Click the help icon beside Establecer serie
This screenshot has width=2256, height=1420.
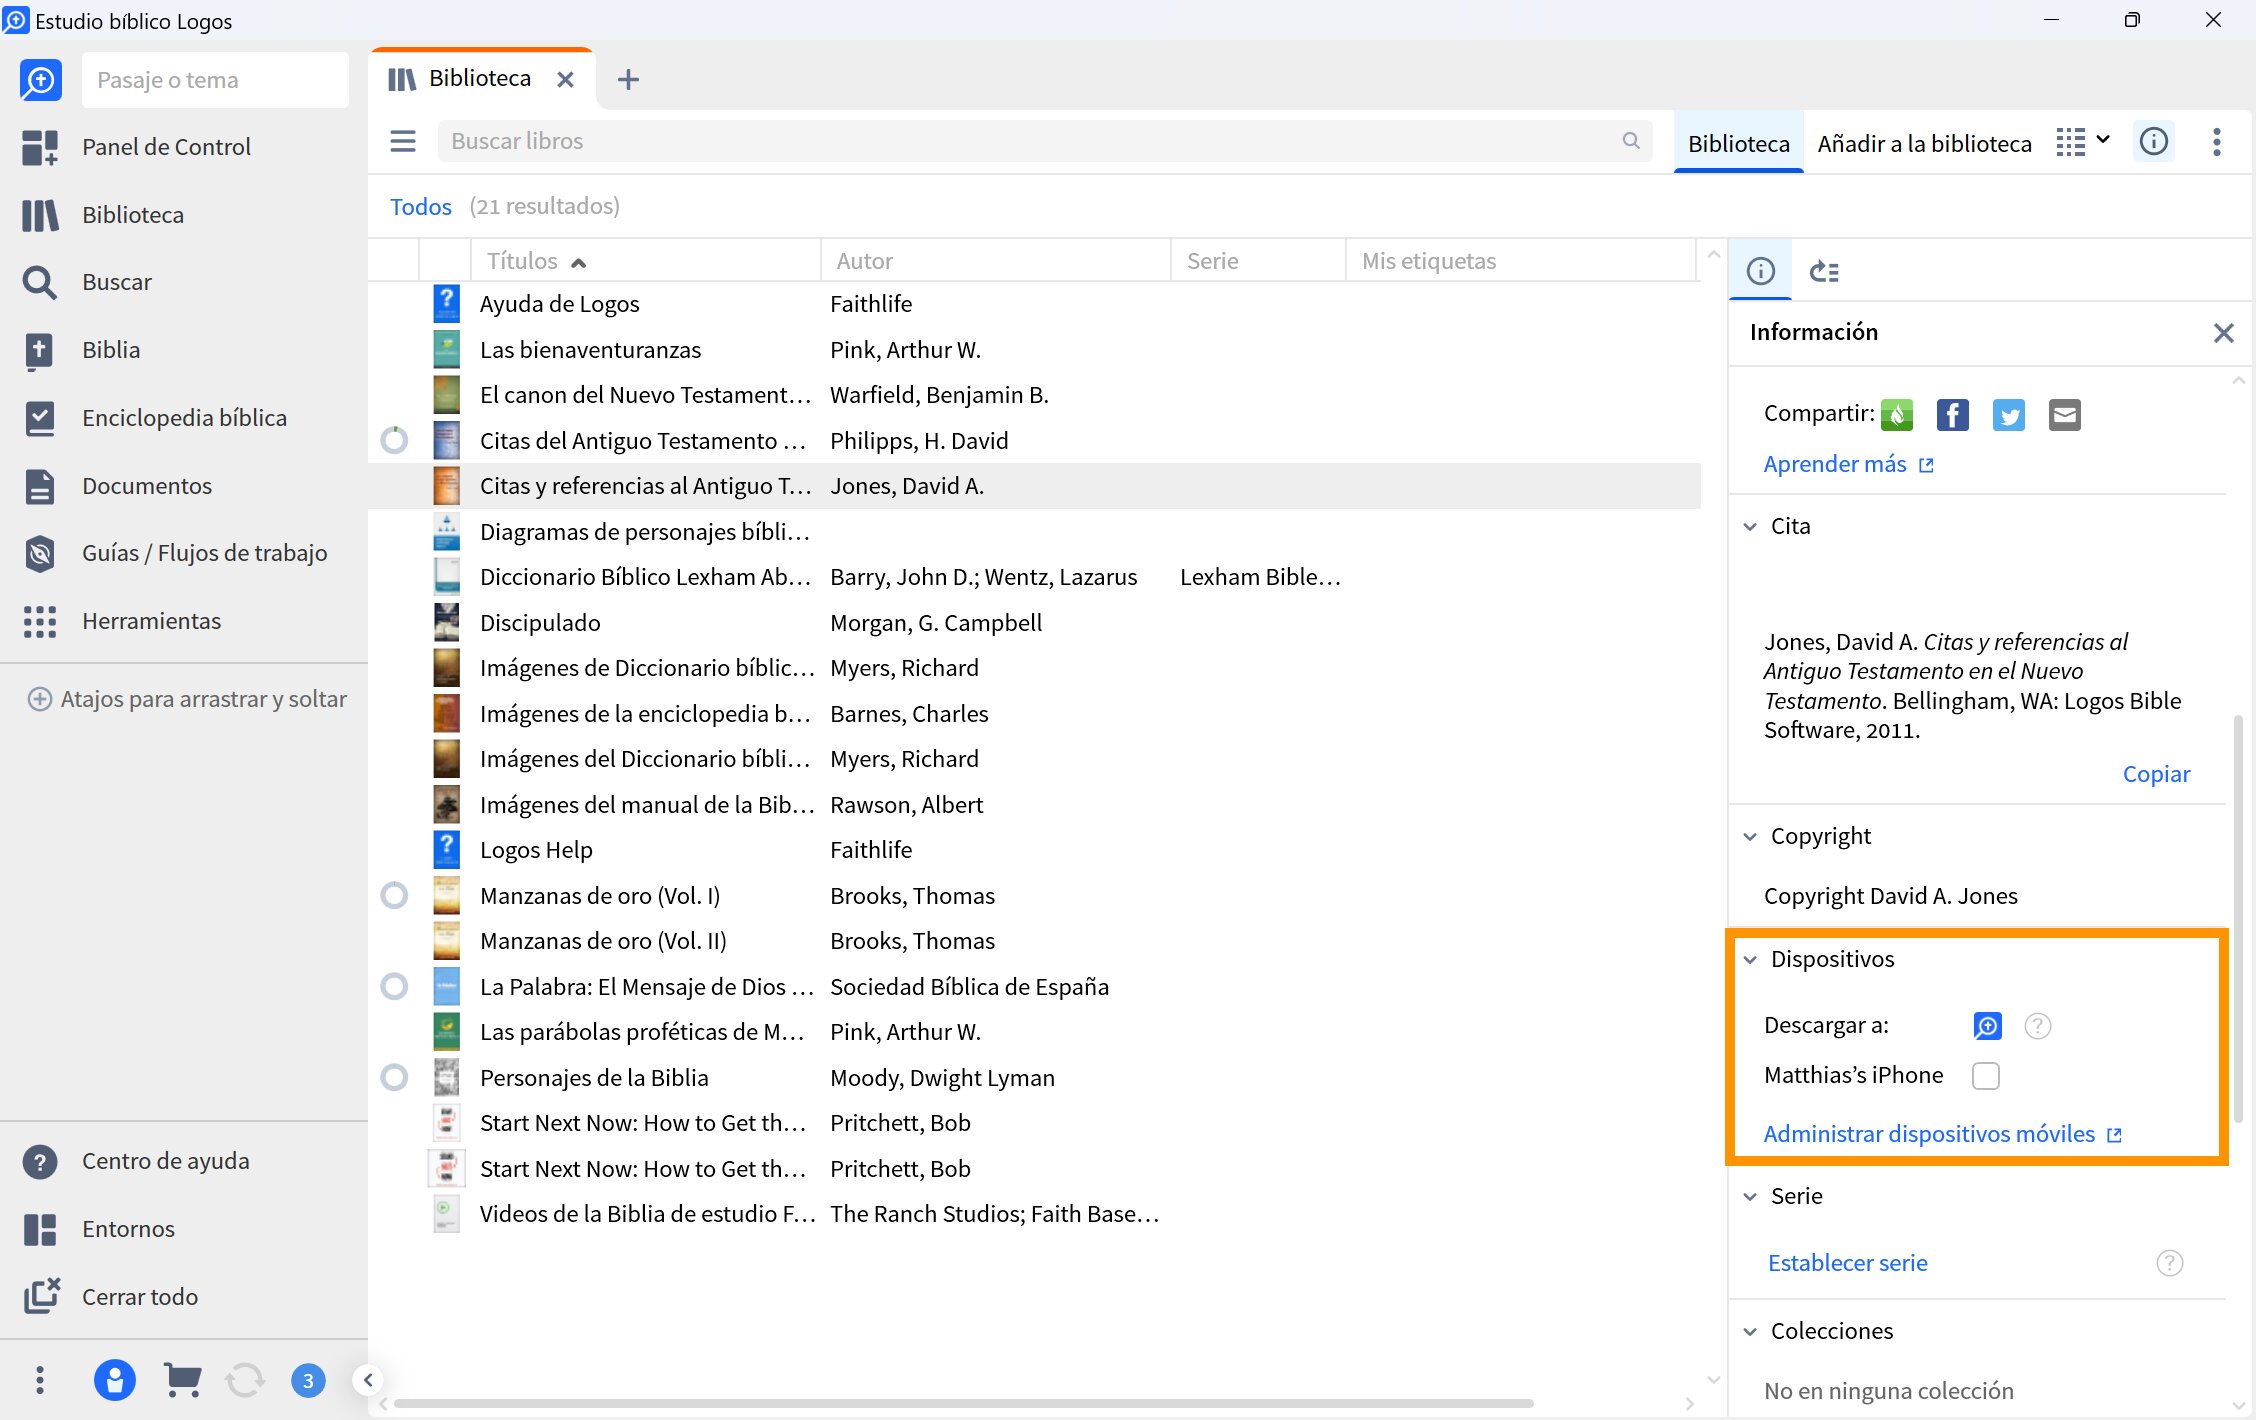click(2170, 1263)
